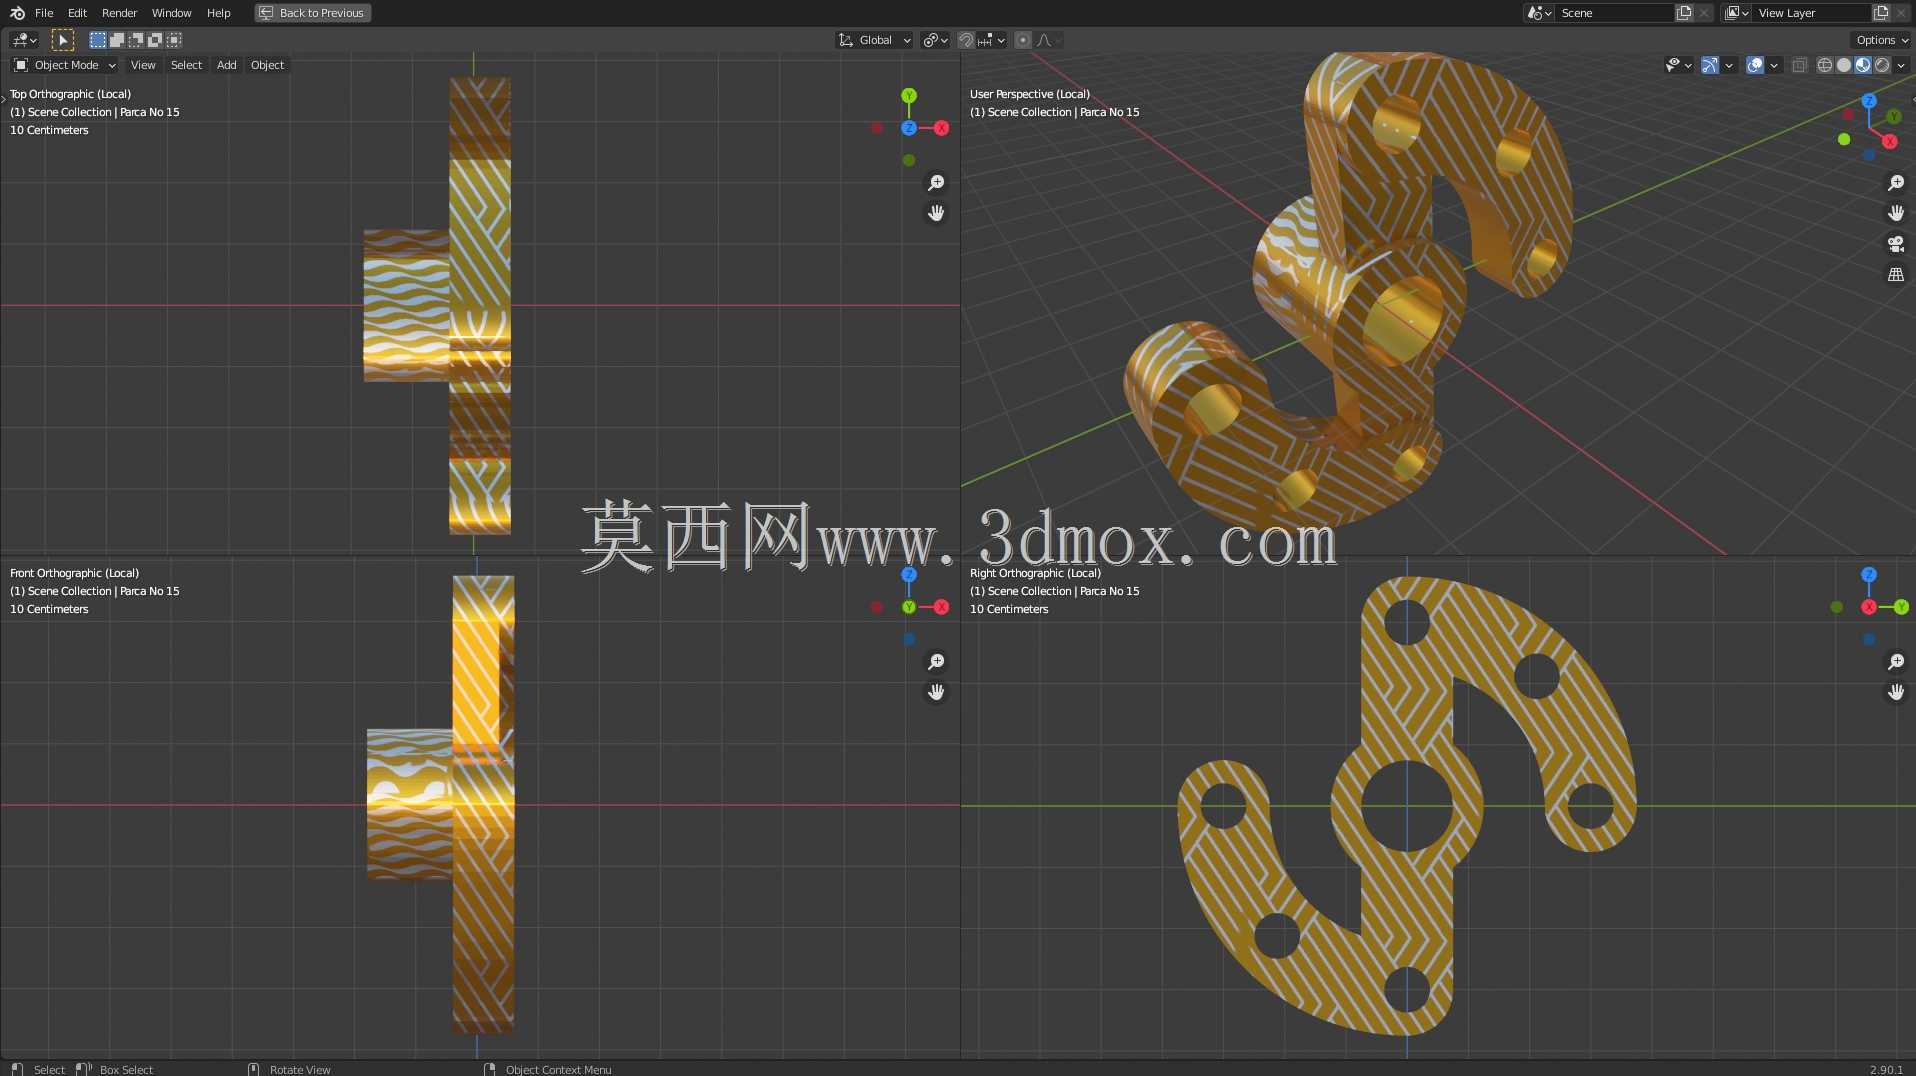Toggle show overlays button
Image resolution: width=1916 pixels, height=1076 pixels.
point(1755,65)
